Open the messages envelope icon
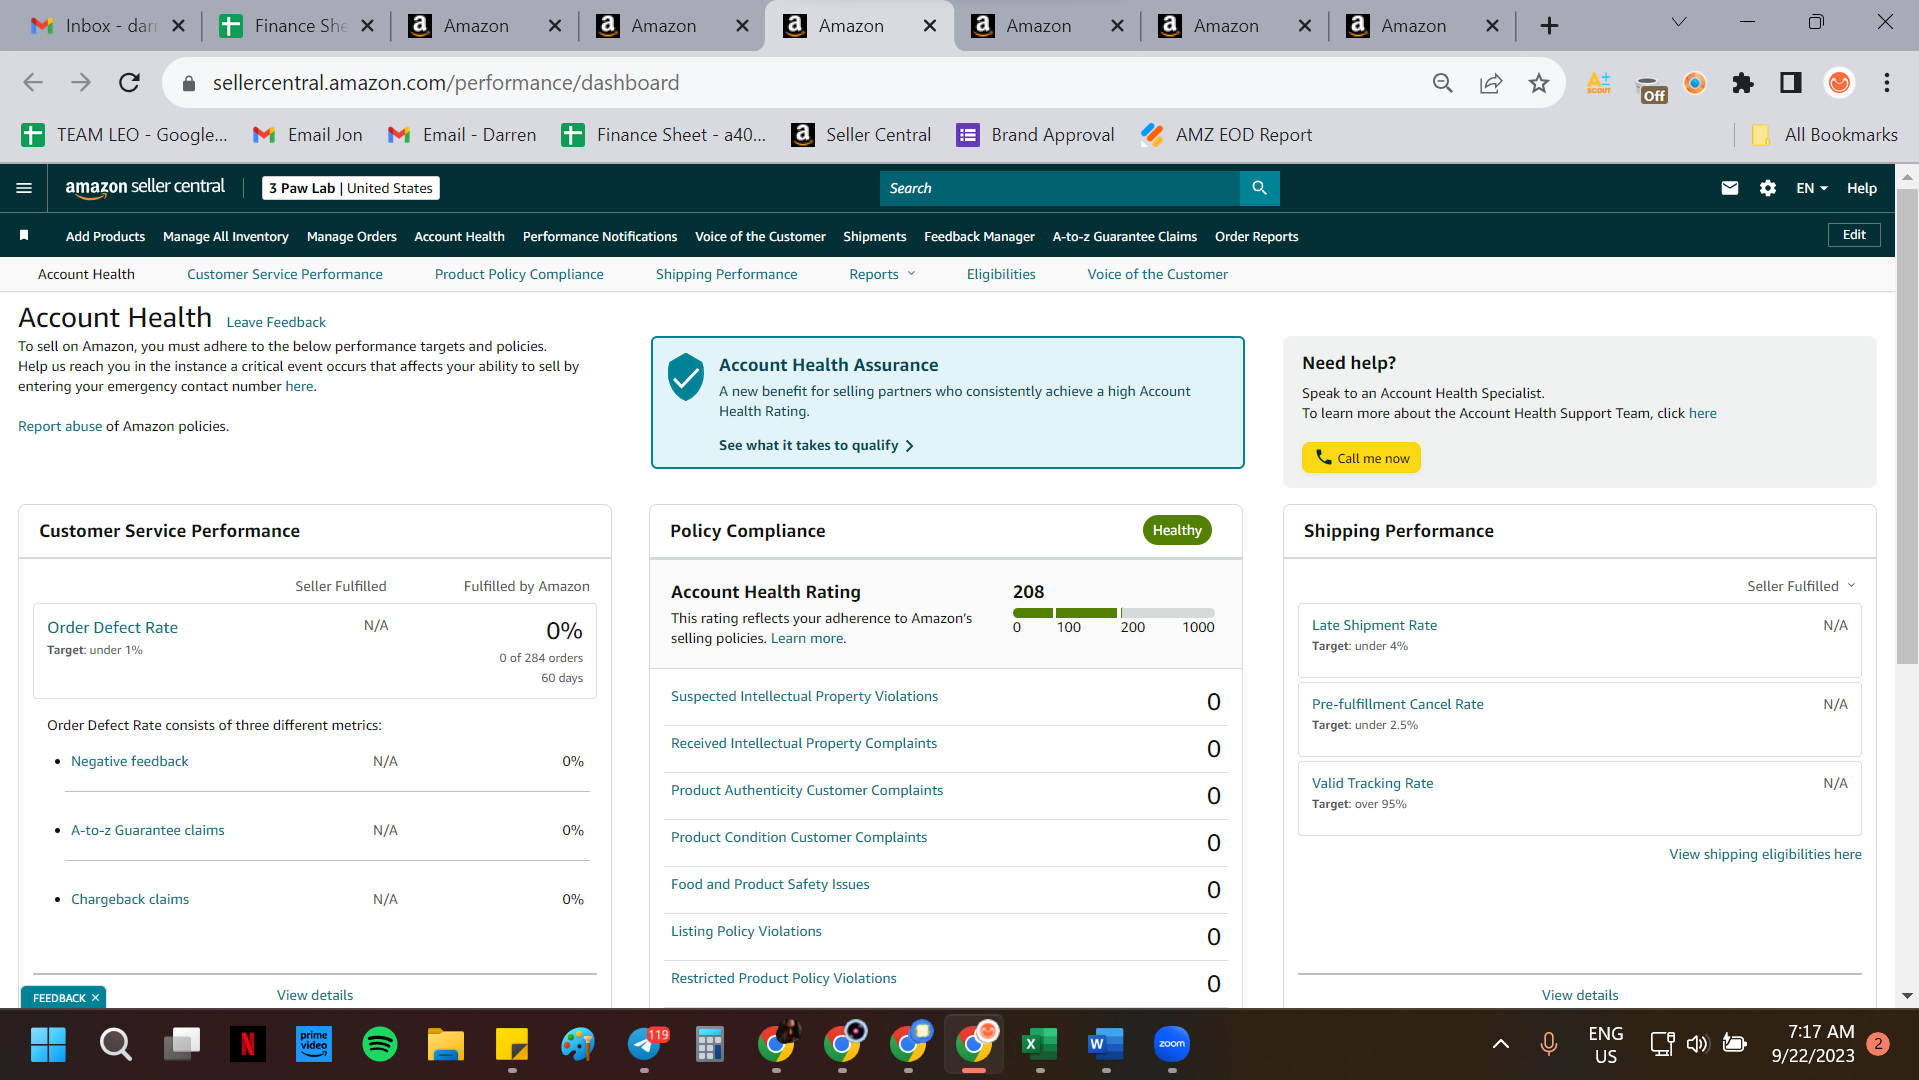This screenshot has height=1080, width=1919. click(x=1729, y=188)
